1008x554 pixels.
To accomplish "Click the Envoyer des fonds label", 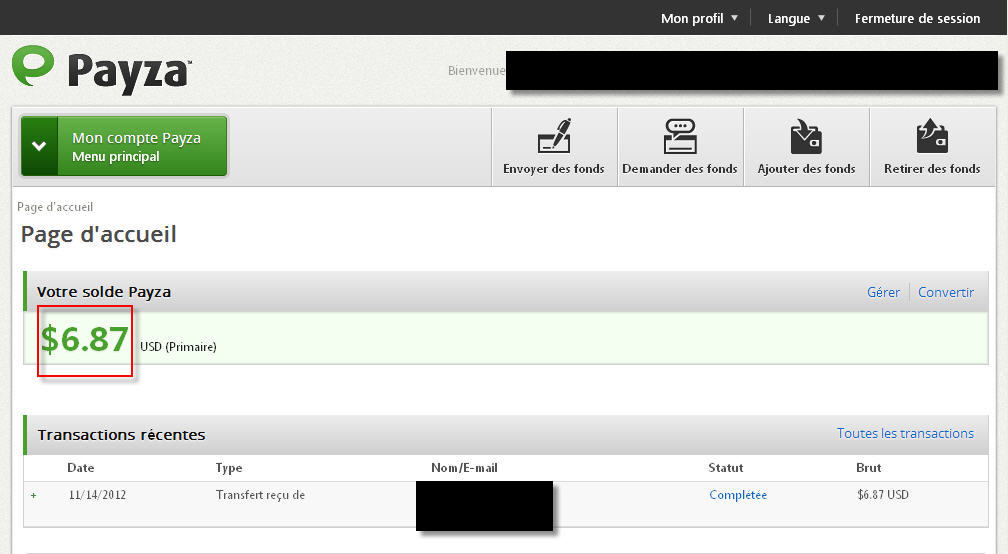I will point(554,169).
